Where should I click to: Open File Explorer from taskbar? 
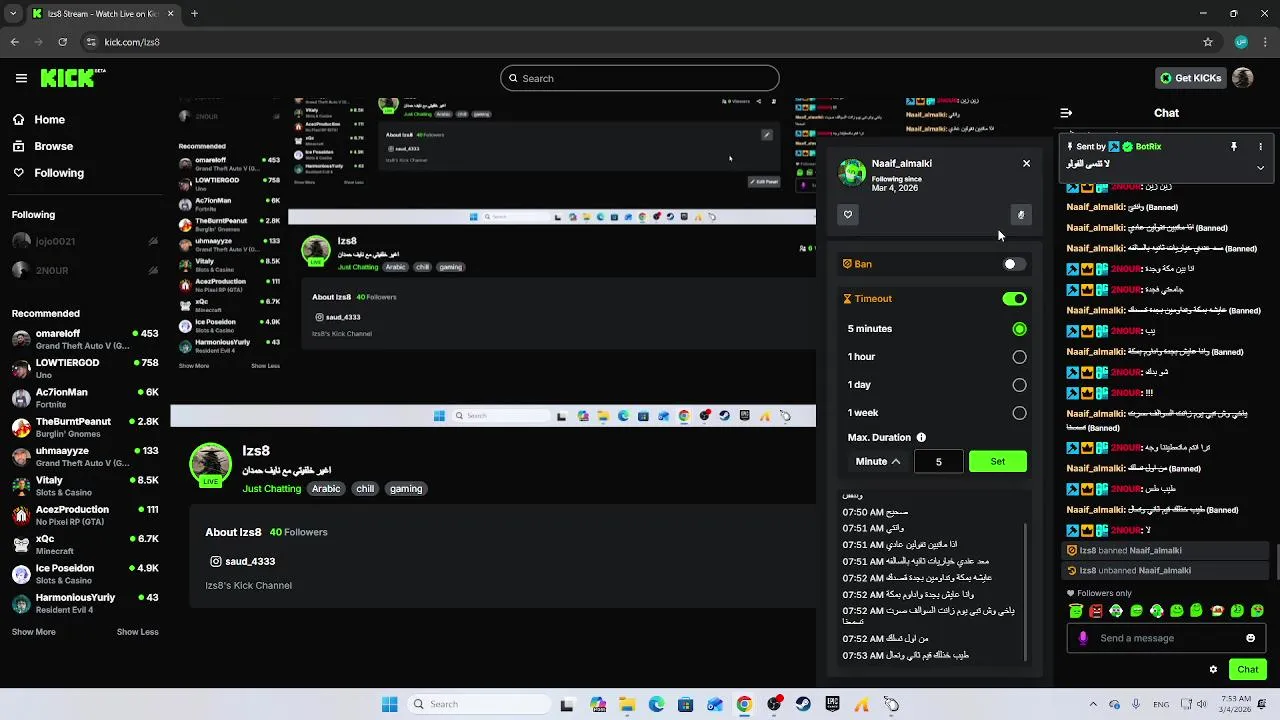627,704
